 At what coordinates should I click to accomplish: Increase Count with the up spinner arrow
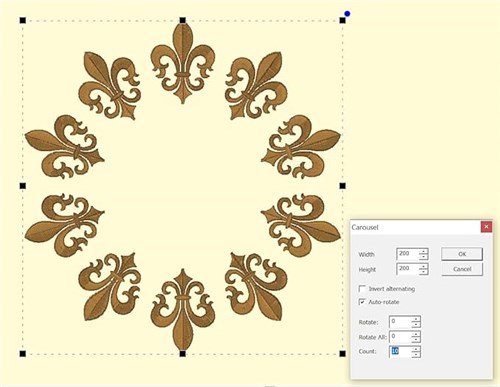(x=416, y=349)
